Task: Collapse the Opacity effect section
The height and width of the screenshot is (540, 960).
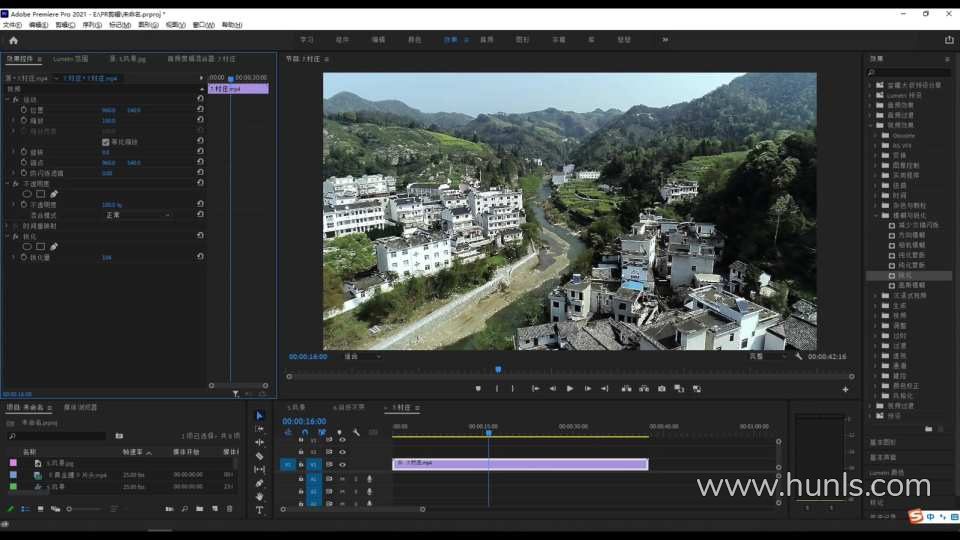Action: click(x=9, y=184)
